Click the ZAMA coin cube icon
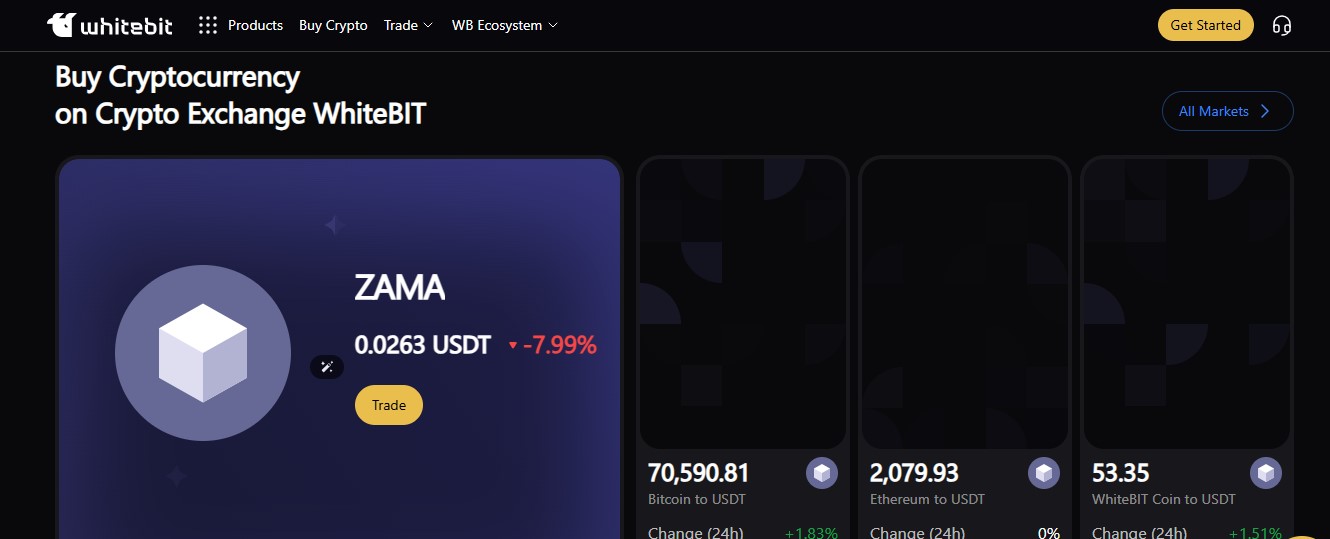The image size is (1330, 539). [203, 353]
